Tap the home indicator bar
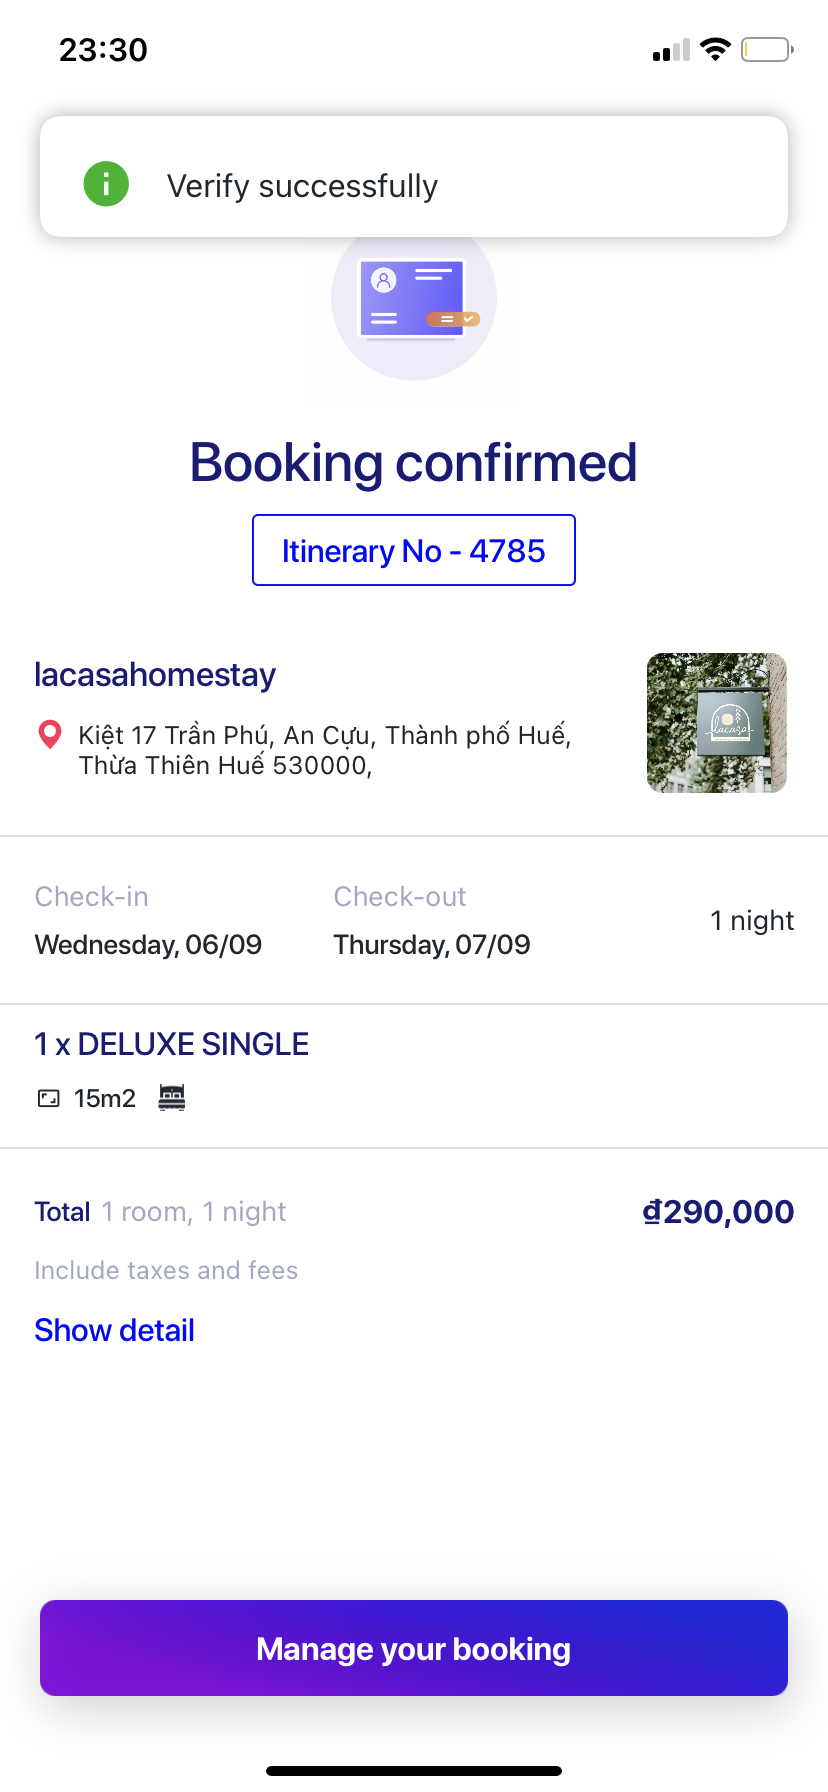This screenshot has width=828, height=1792. (x=414, y=1770)
